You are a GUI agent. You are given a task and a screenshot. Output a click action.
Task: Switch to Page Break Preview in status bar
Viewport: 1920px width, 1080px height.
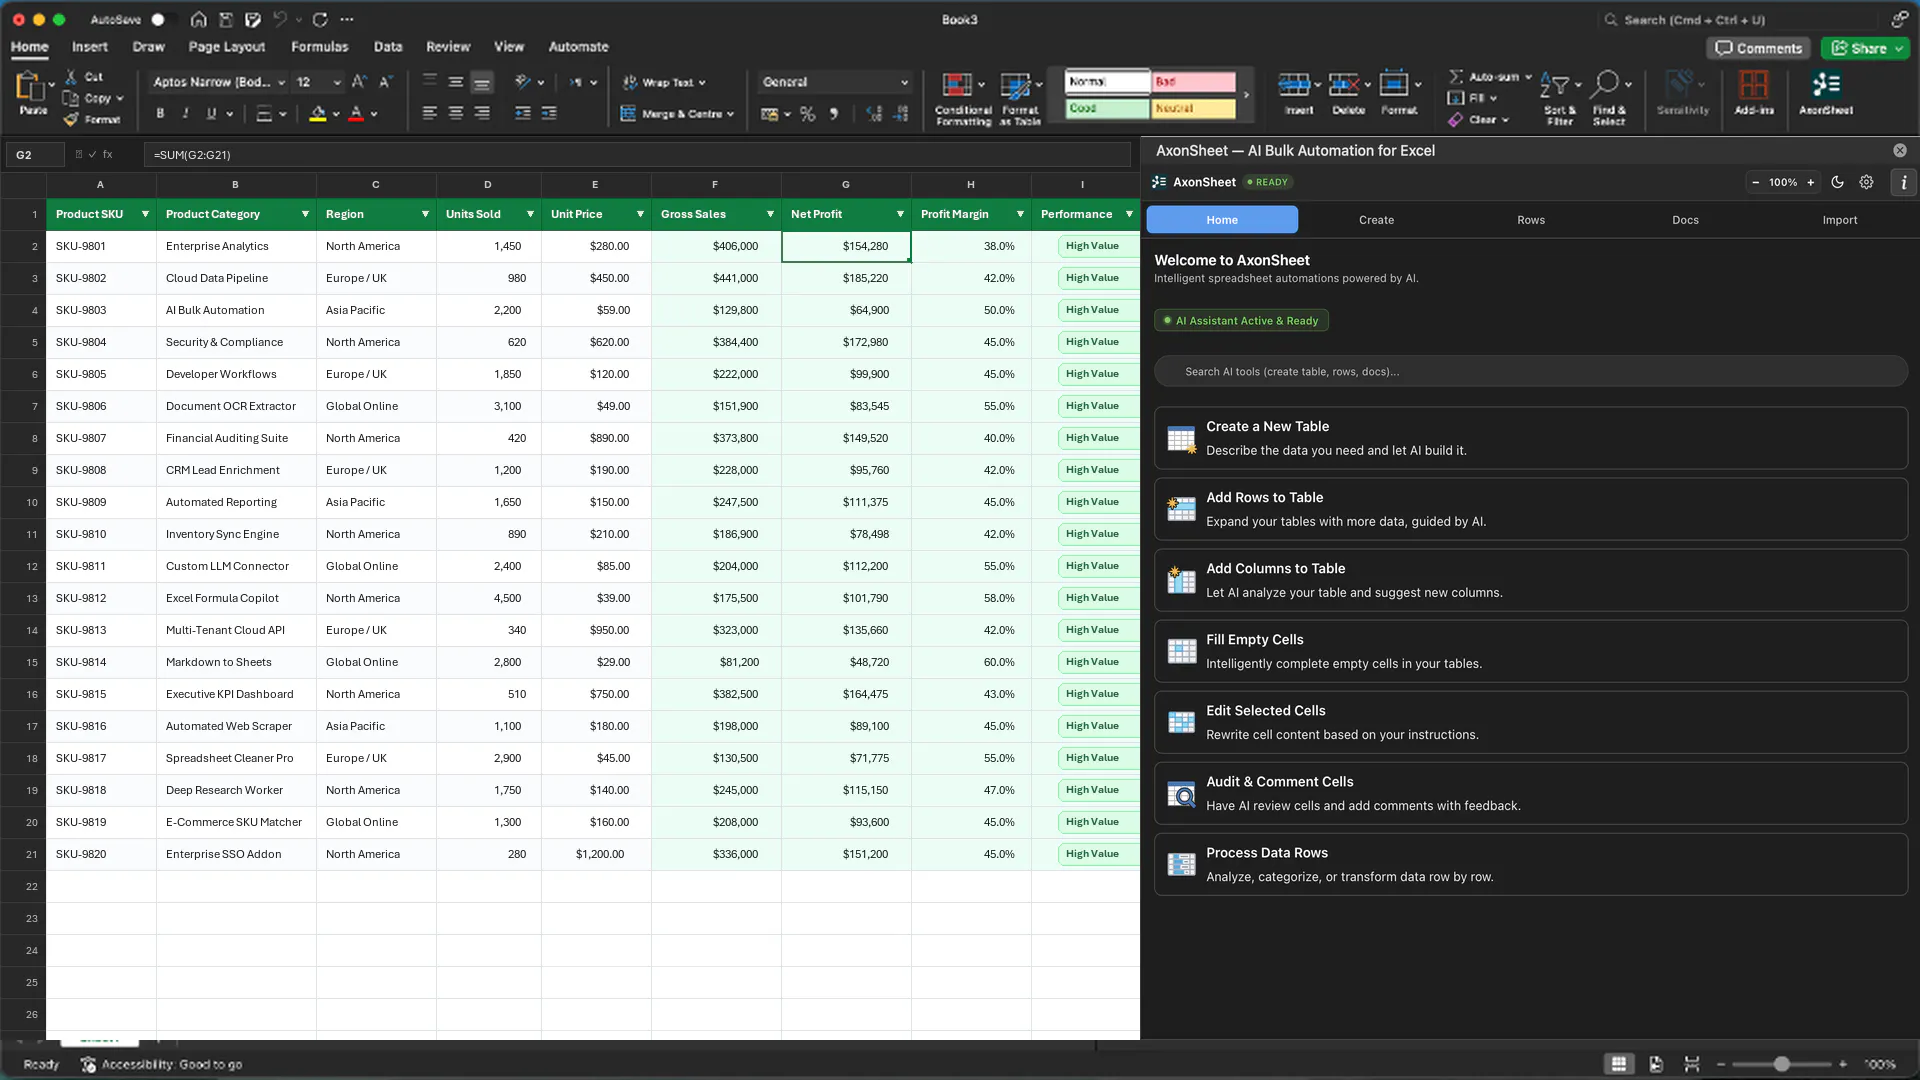pyautogui.click(x=1692, y=1064)
